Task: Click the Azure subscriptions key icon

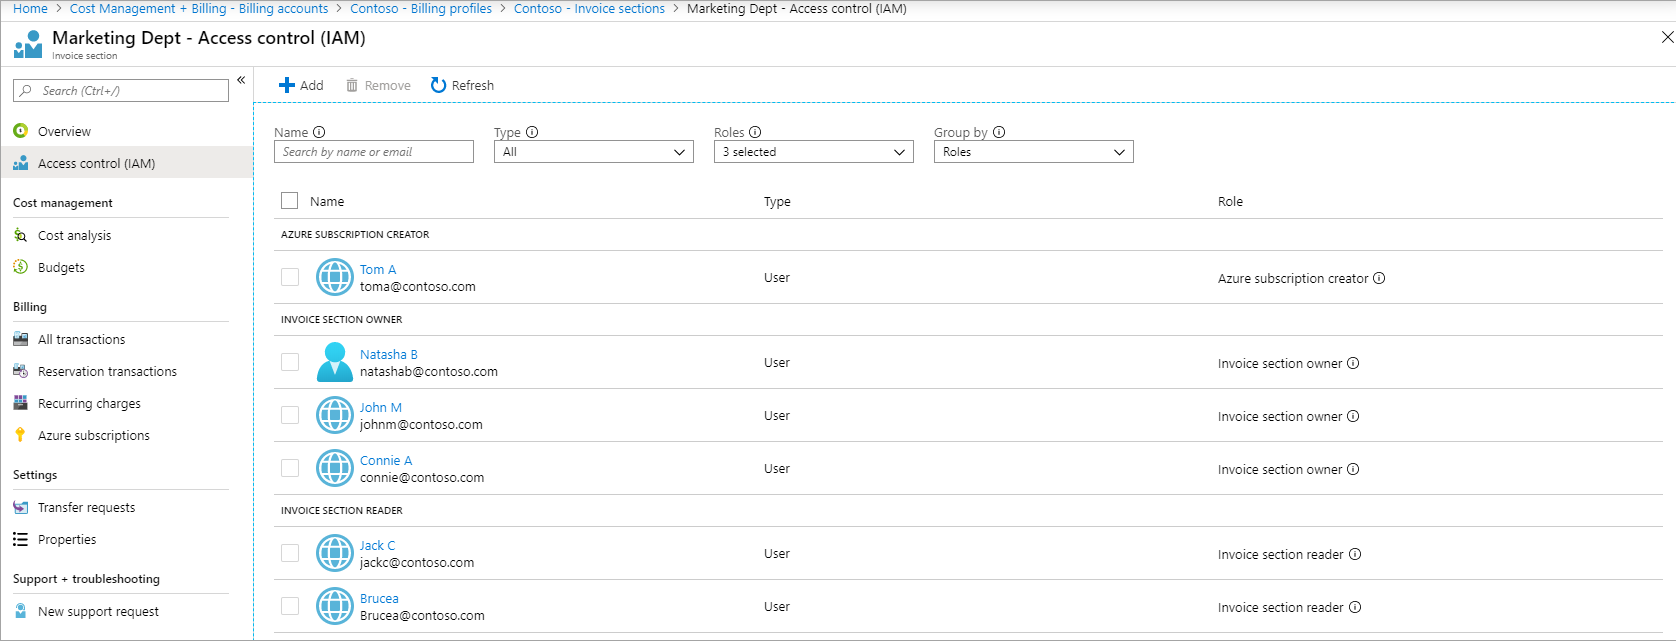Action: tap(20, 435)
